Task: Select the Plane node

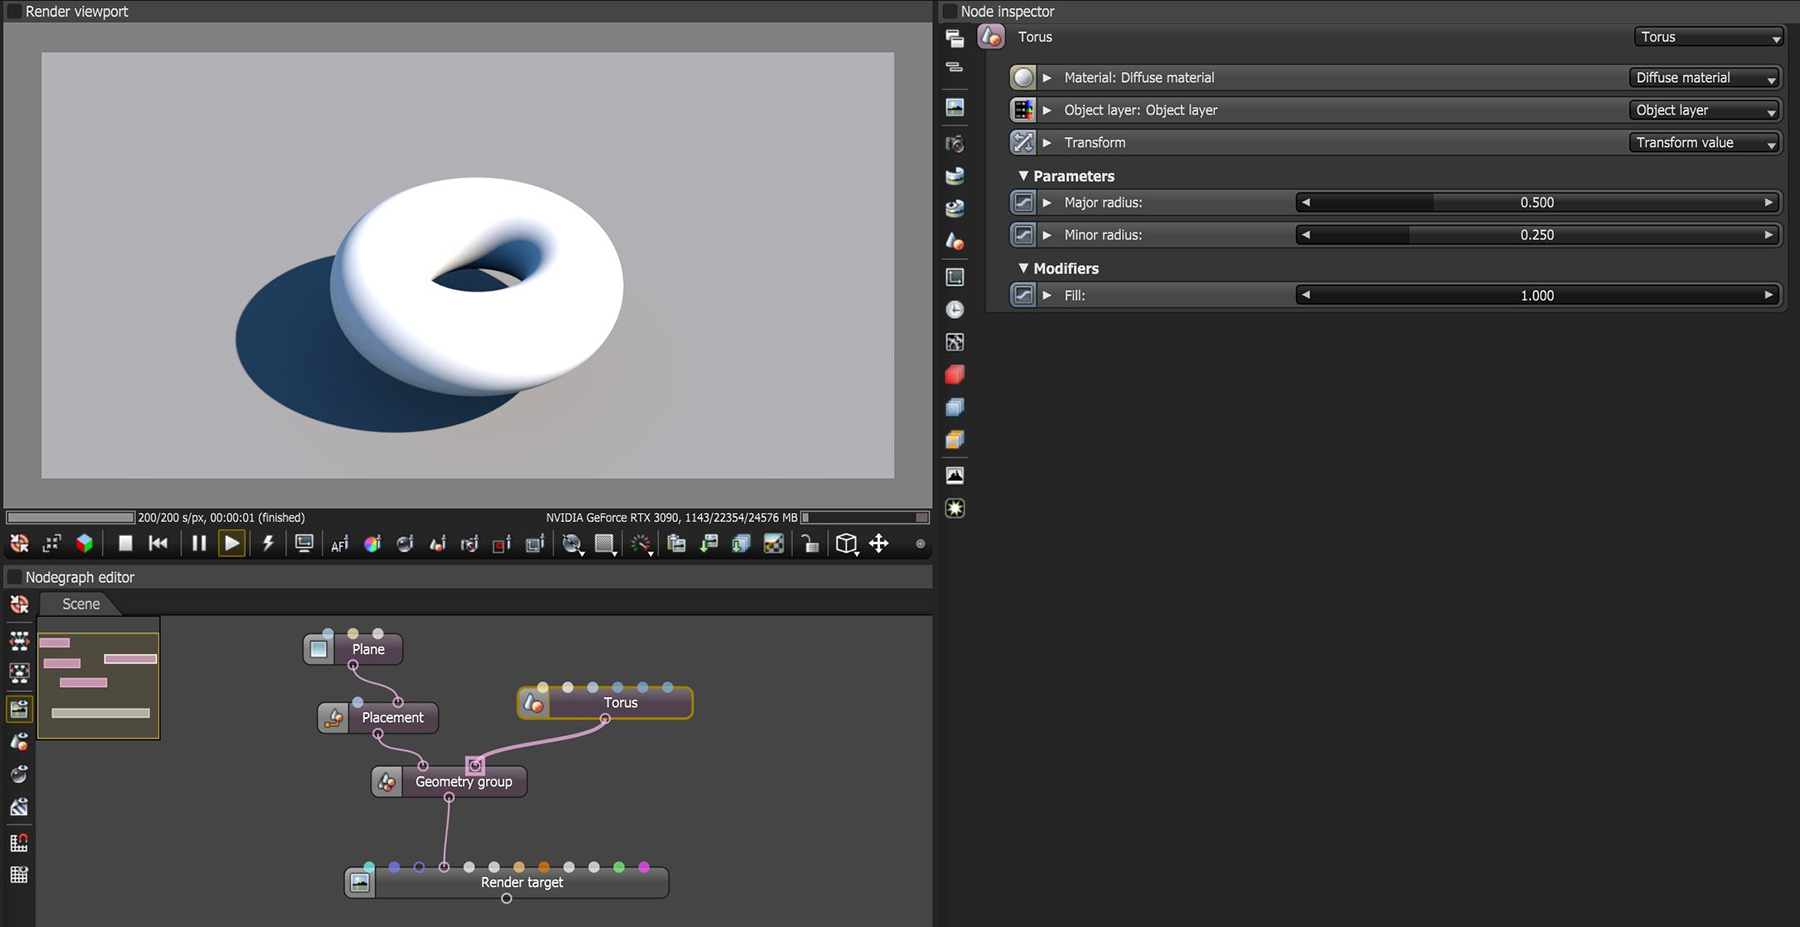Action: [353, 649]
